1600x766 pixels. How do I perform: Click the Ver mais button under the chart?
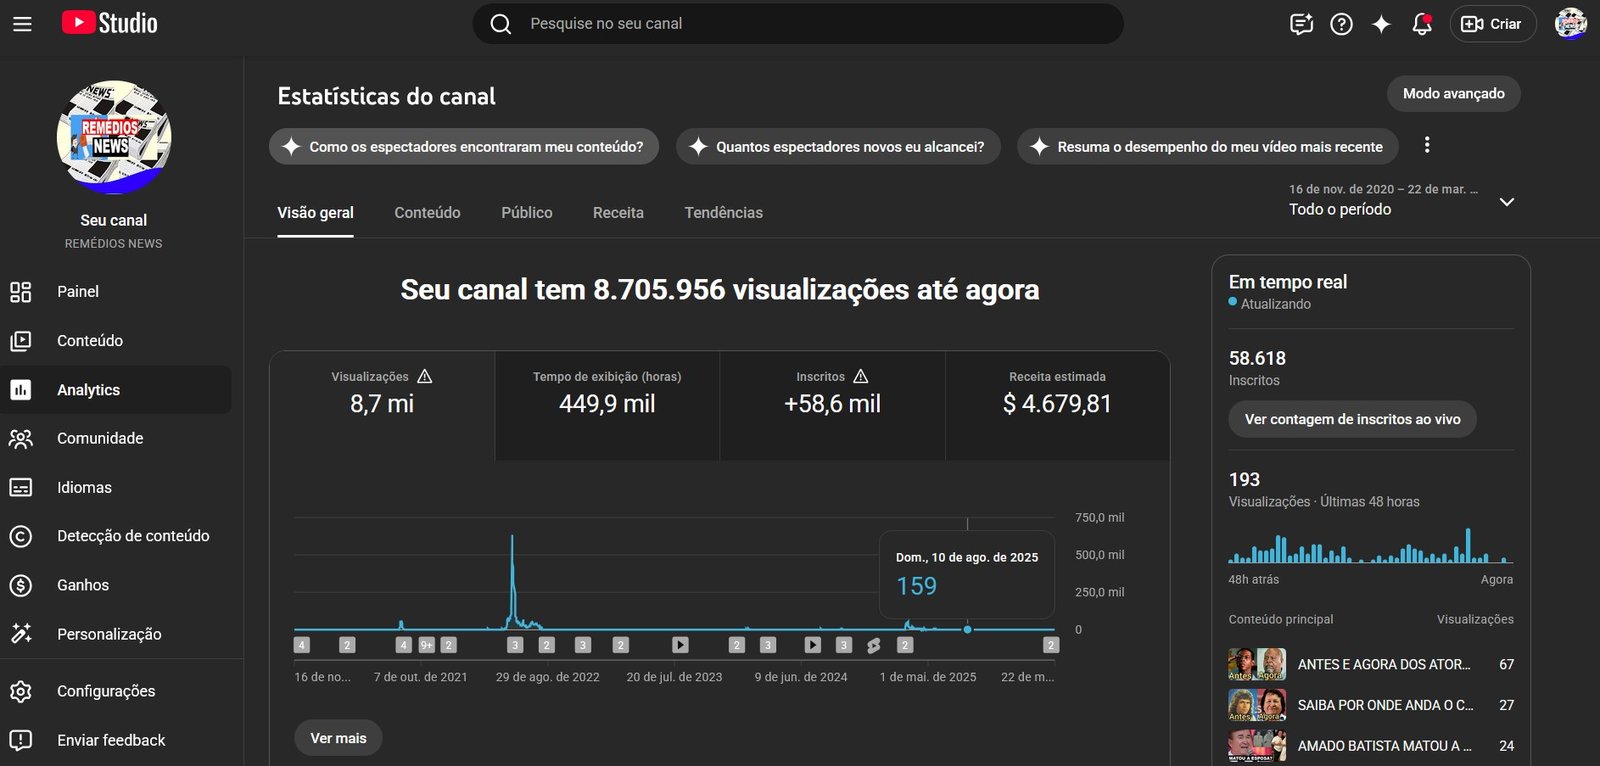(338, 738)
